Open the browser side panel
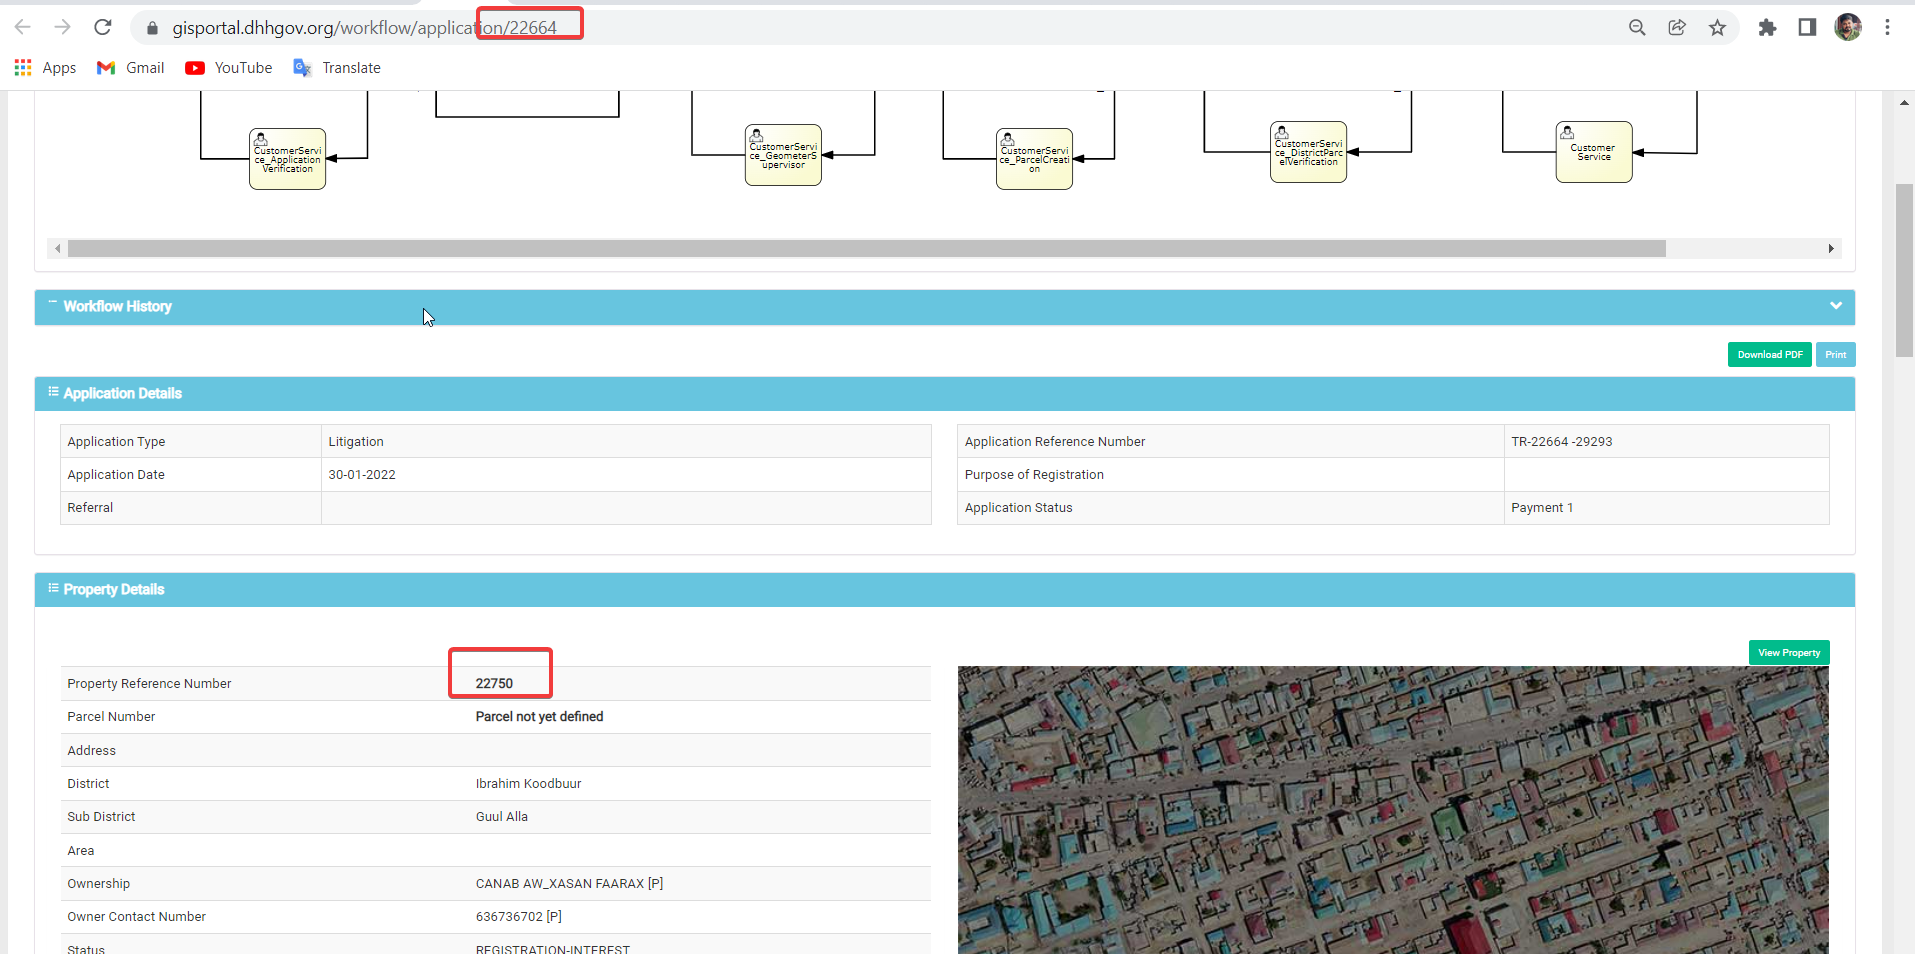Image resolution: width=1915 pixels, height=954 pixels. (1807, 27)
